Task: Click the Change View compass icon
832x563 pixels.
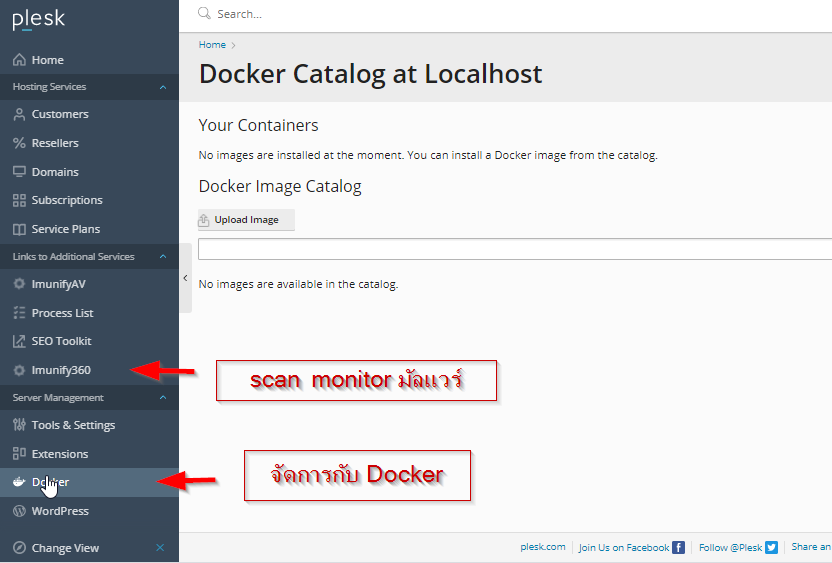Action: (x=19, y=548)
